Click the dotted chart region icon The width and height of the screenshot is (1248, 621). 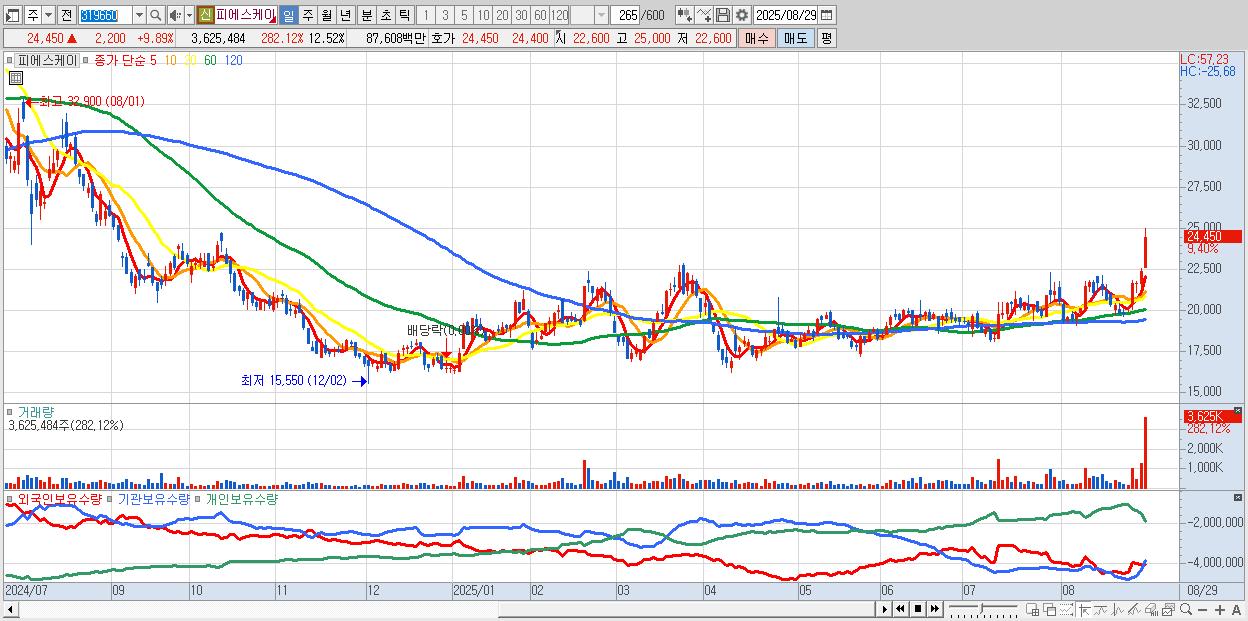tap(1066, 610)
